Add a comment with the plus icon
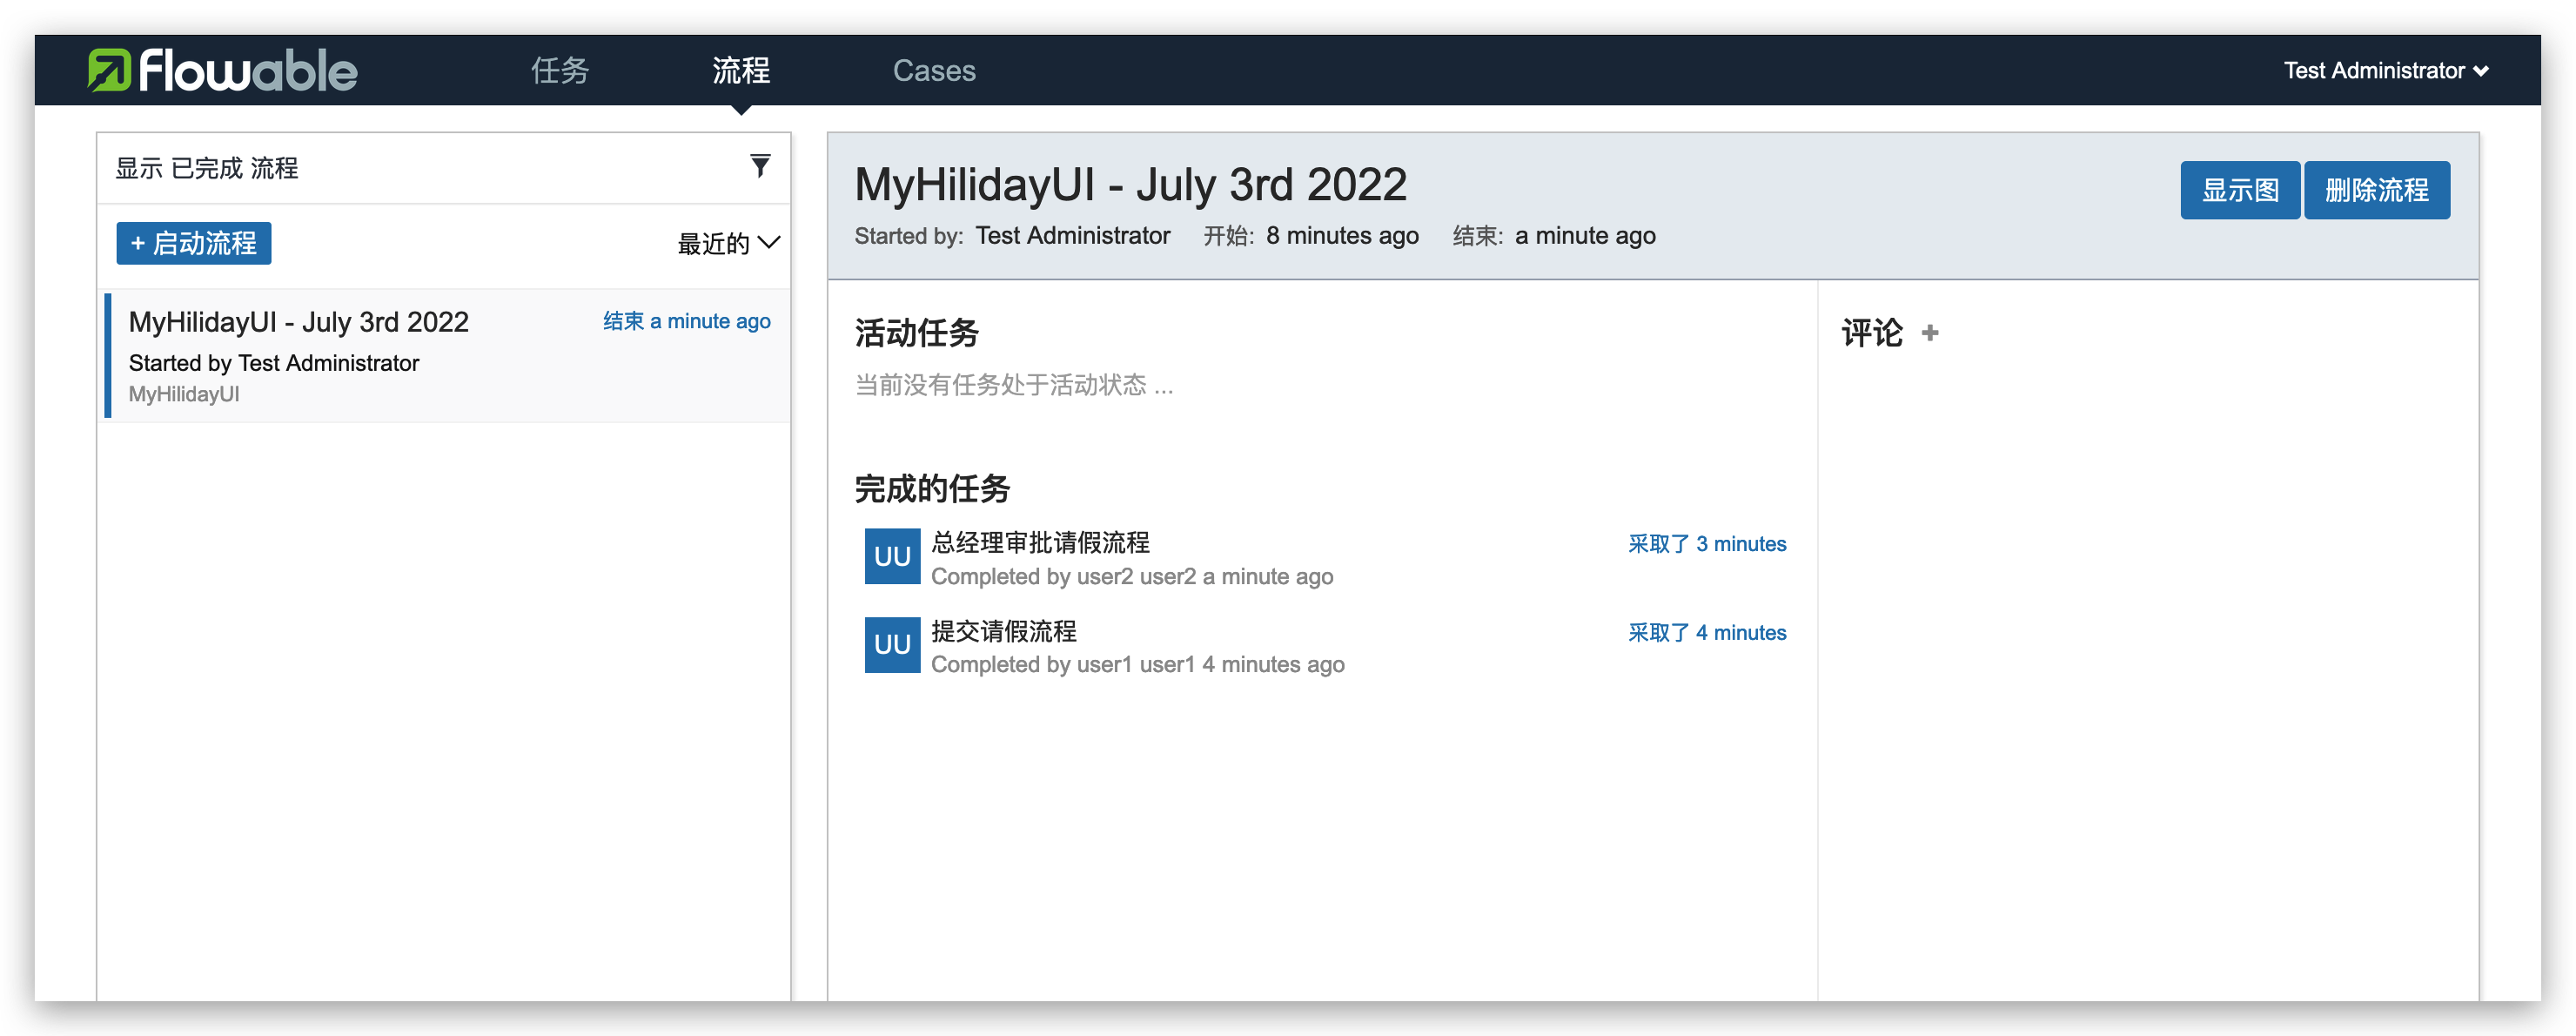 1930,333
